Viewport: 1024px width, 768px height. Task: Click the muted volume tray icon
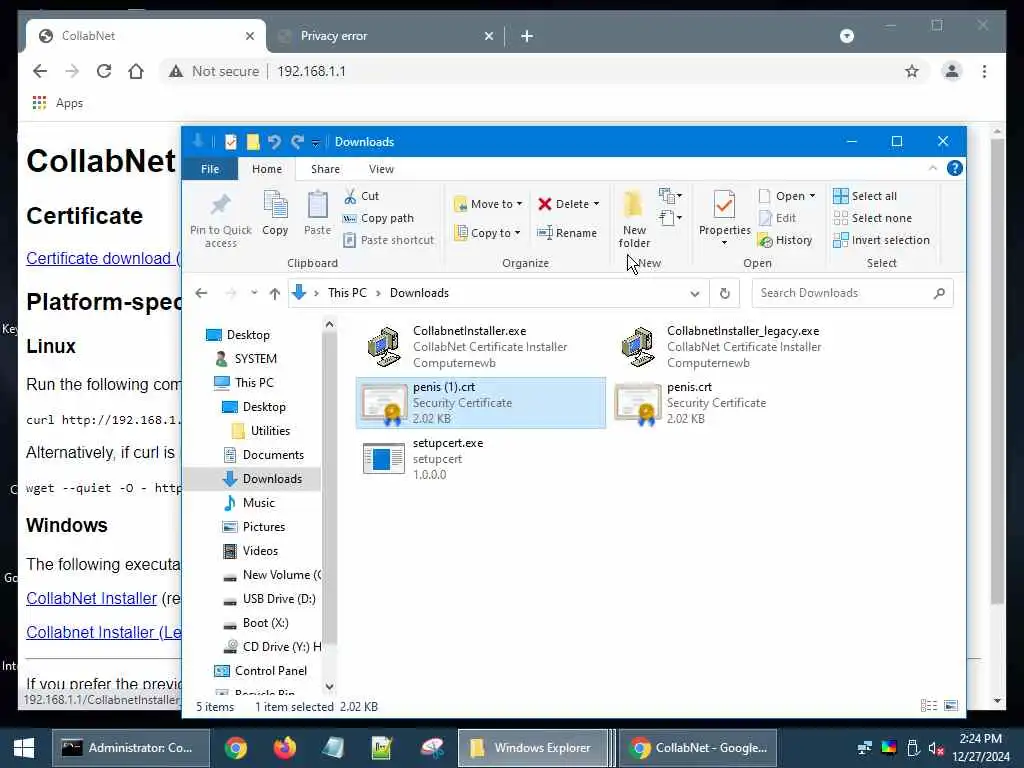pos(936,748)
